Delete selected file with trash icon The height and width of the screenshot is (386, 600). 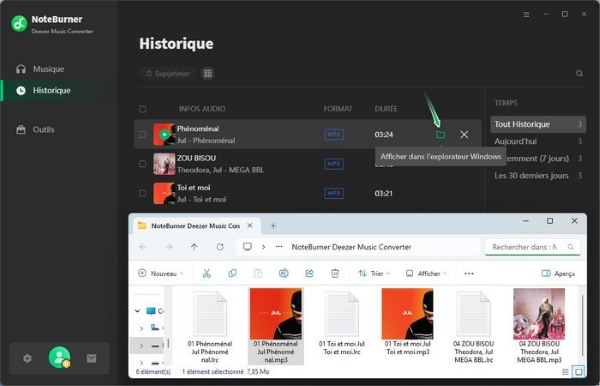[335, 274]
